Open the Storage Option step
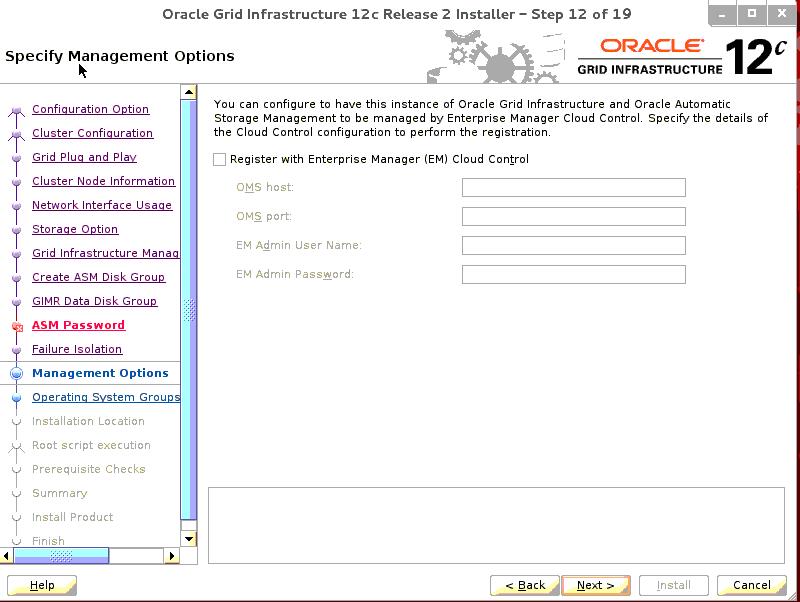Viewport: 800px width, 602px height. 75,229
